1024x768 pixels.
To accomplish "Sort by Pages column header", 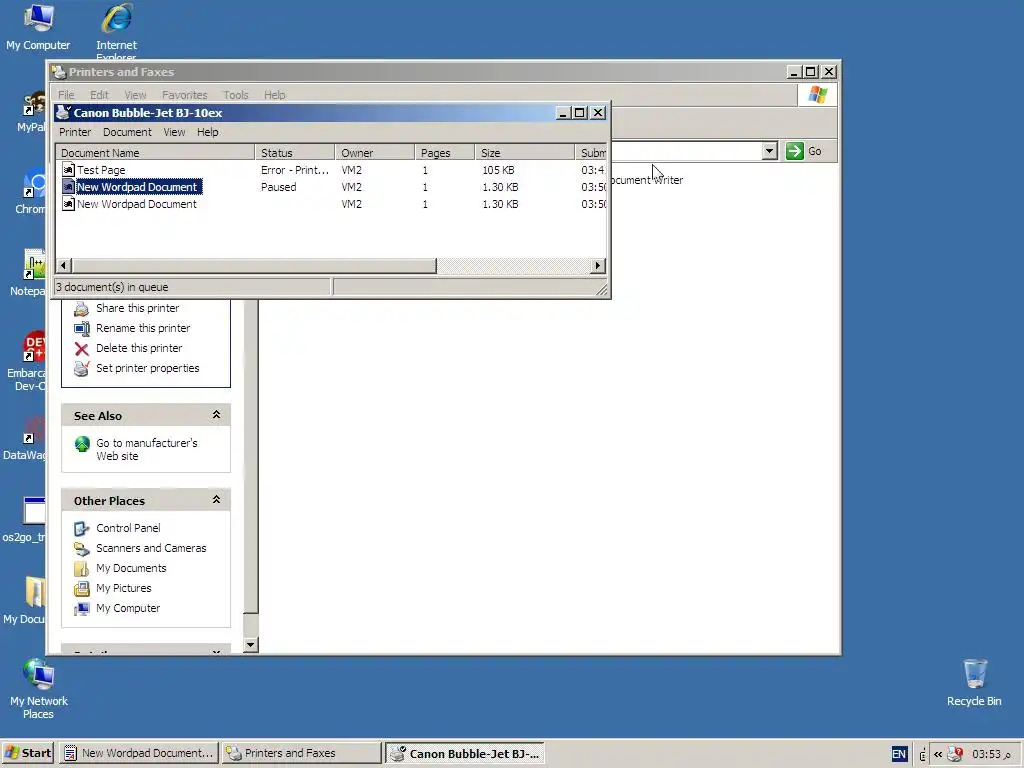I will click(x=445, y=153).
